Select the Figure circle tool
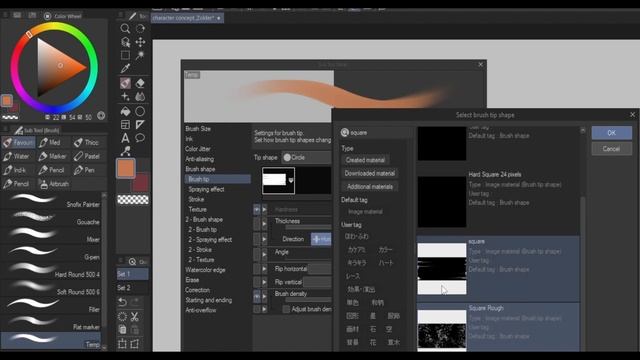The height and width of the screenshot is (360, 640). [140, 111]
